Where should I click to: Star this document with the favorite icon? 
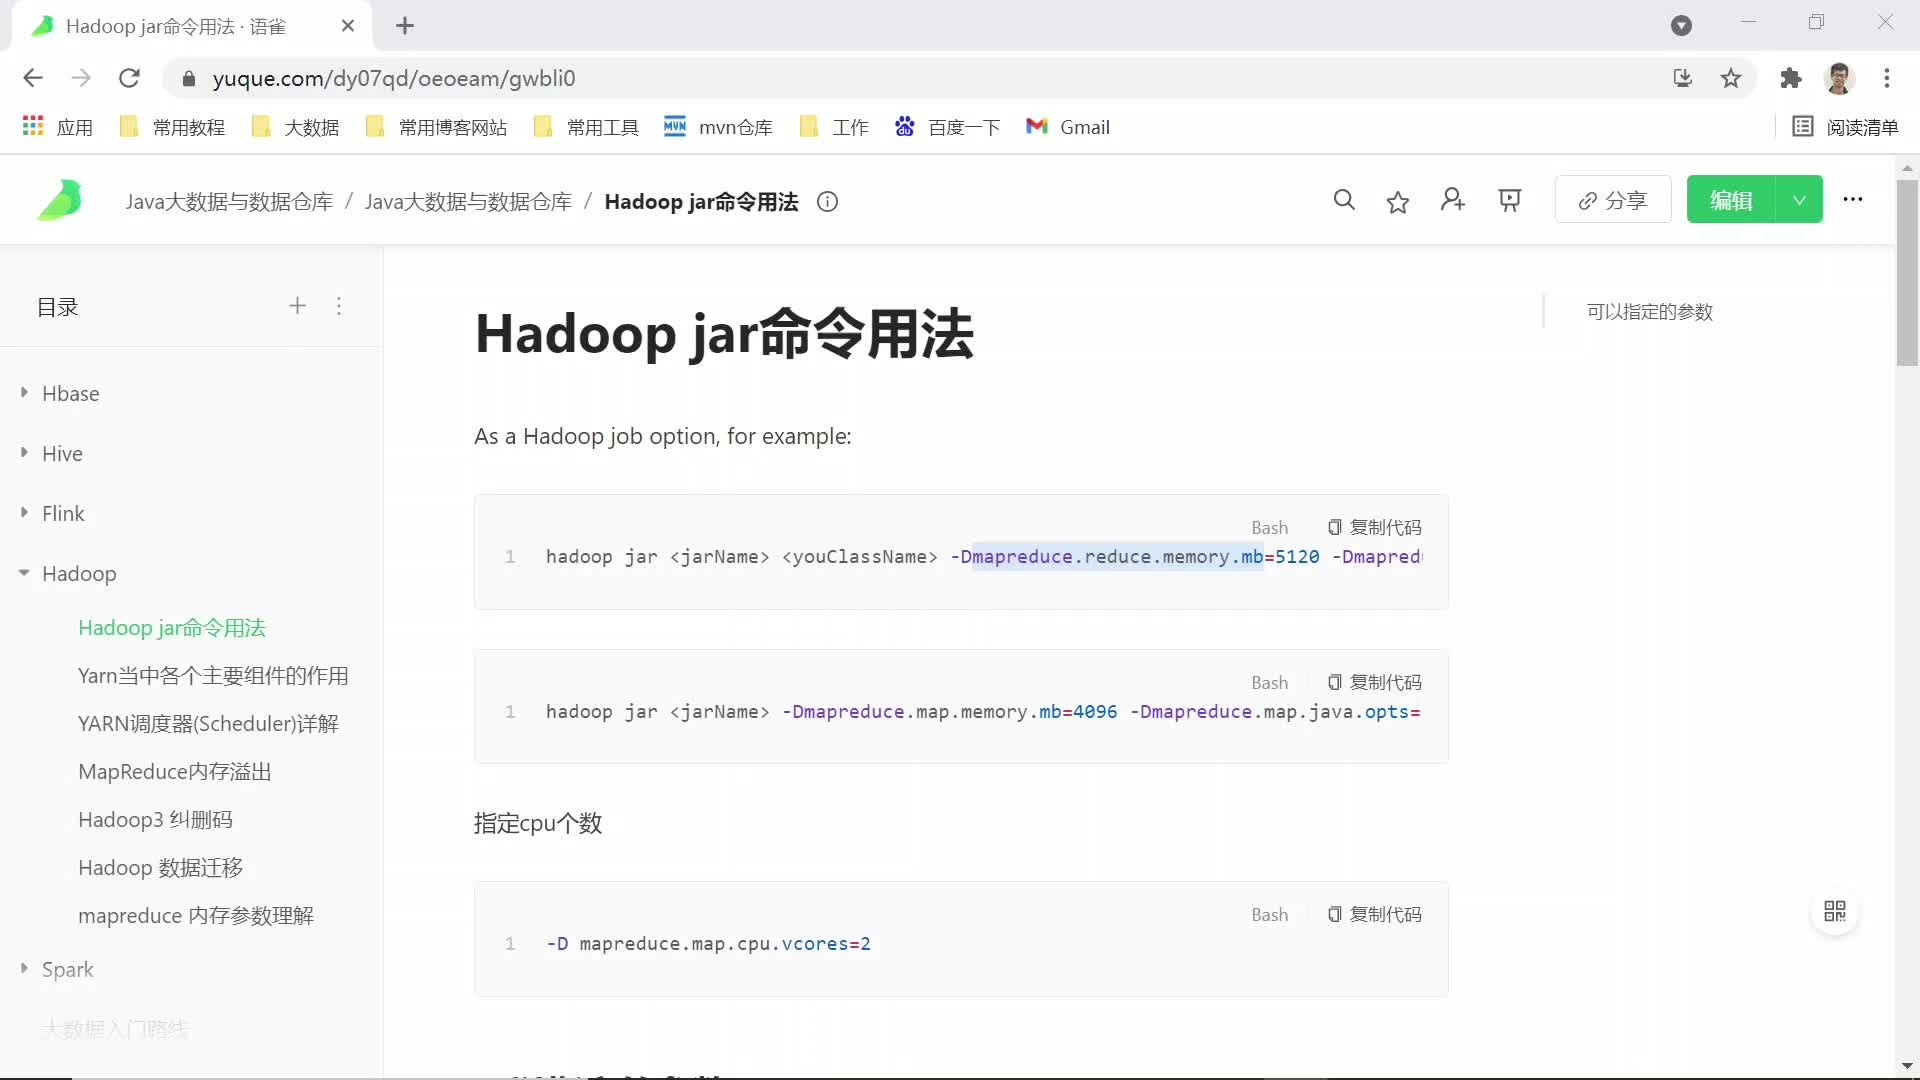click(x=1398, y=202)
